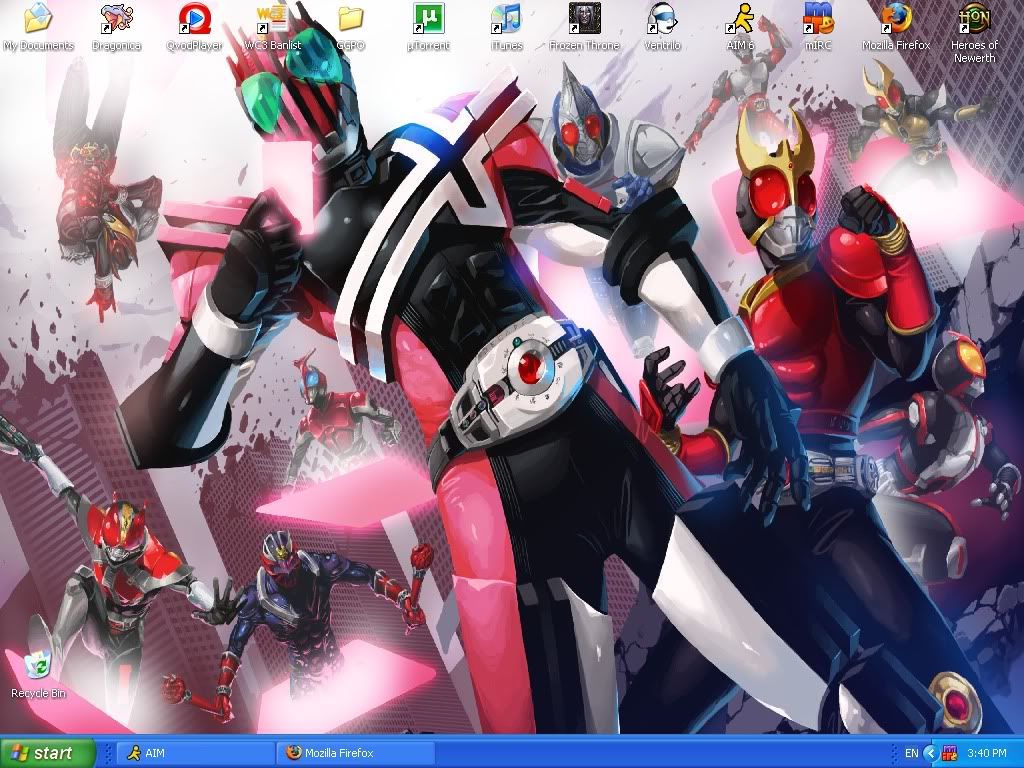The image size is (1024, 768).
Task: Select the Recycle Bin icon
Action: pos(39,675)
